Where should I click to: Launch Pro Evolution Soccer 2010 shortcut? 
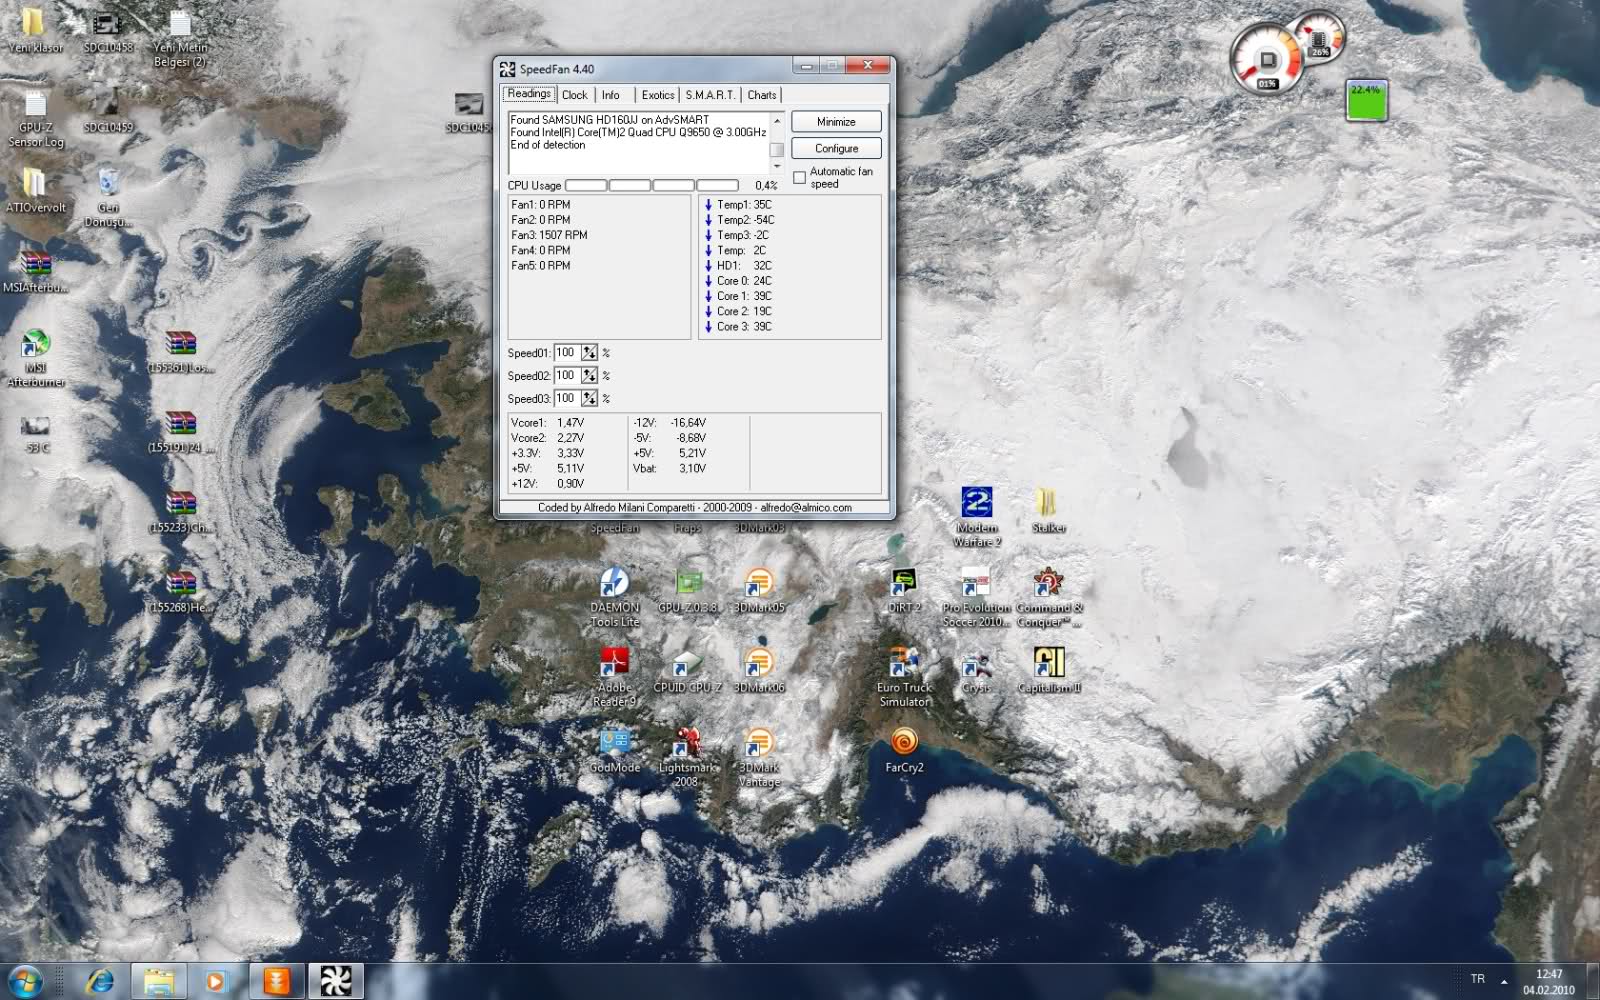(x=976, y=597)
